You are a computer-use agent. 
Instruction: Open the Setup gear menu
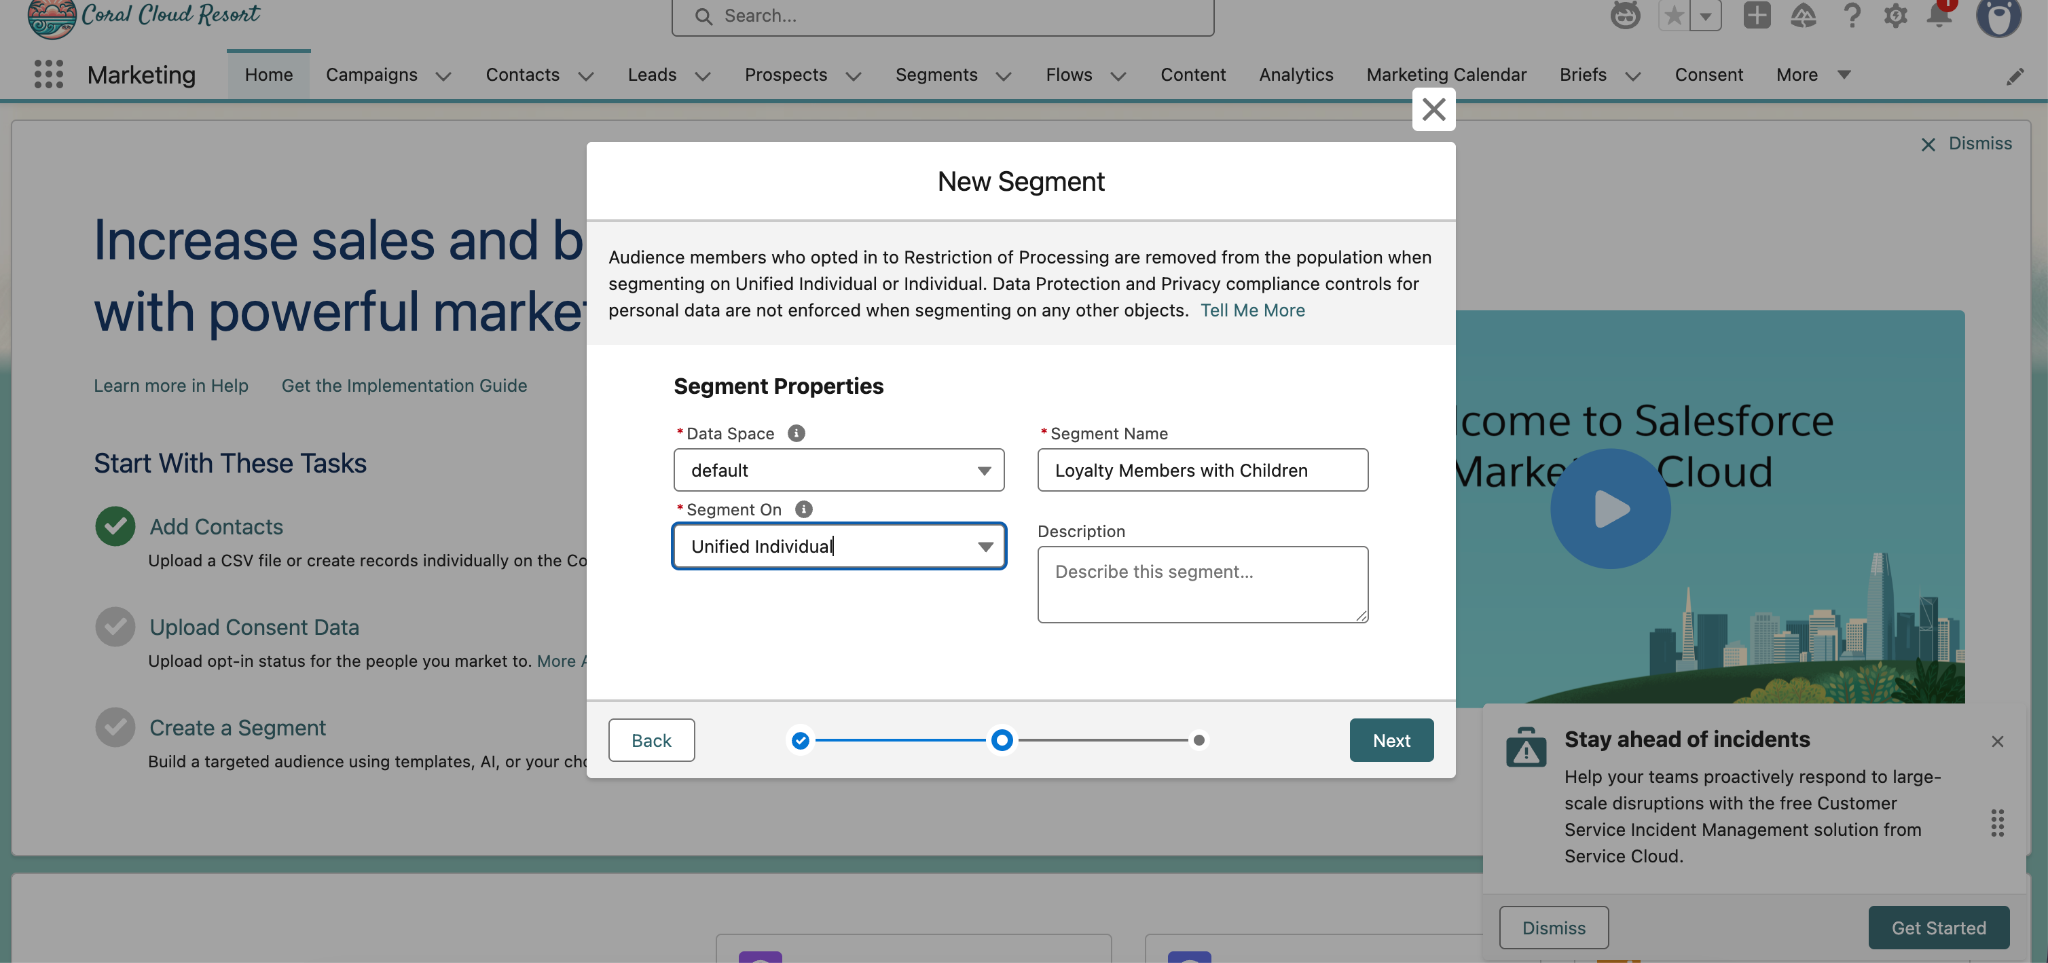tap(1895, 15)
